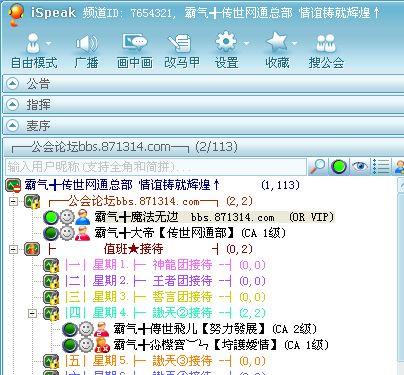The width and height of the screenshot is (404, 375).
Task: Collapse the 值班★接待 tree node
Action: pyautogui.click(x=13, y=249)
